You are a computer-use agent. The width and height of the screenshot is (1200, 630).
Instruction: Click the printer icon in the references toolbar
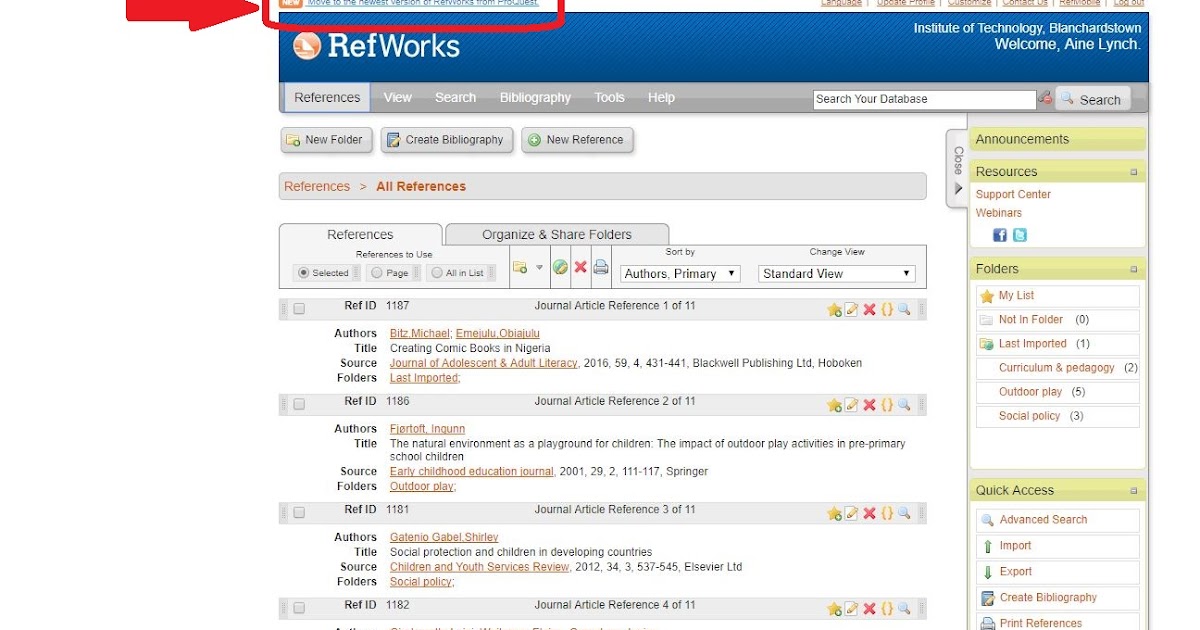599,266
